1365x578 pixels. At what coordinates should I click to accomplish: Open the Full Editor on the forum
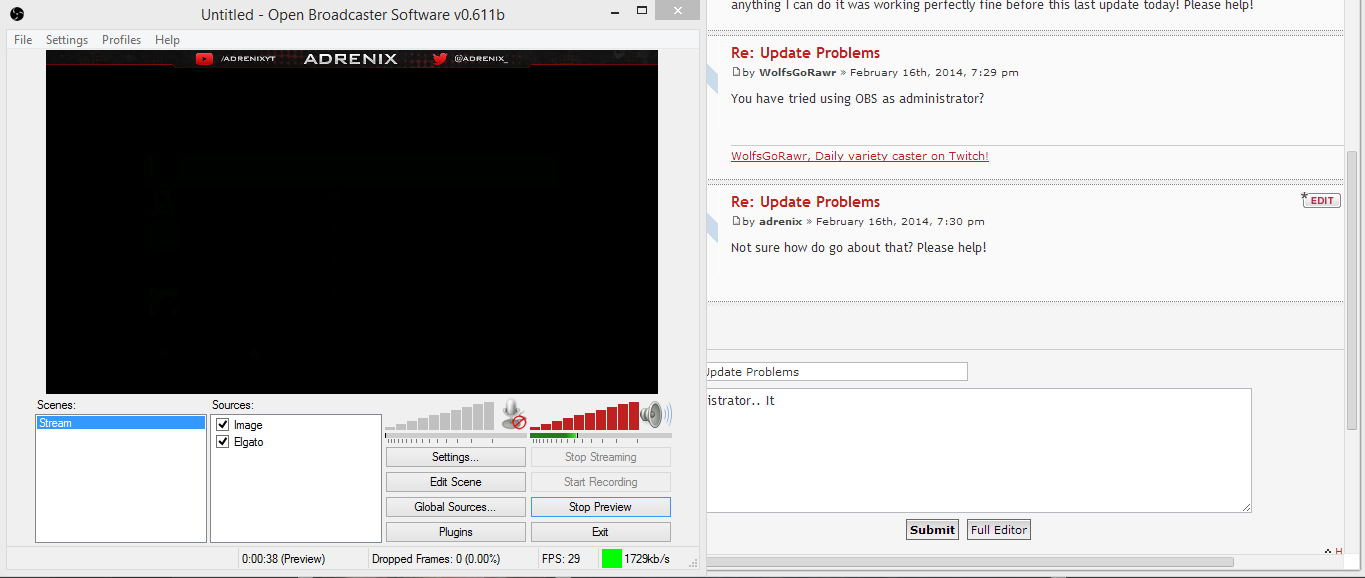[998, 530]
